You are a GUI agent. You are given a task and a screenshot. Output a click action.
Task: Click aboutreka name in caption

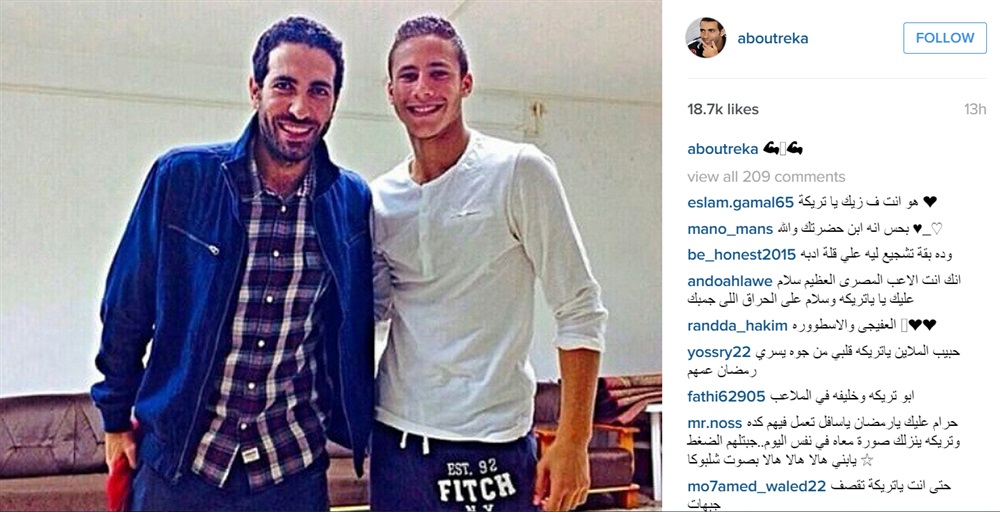tap(723, 149)
